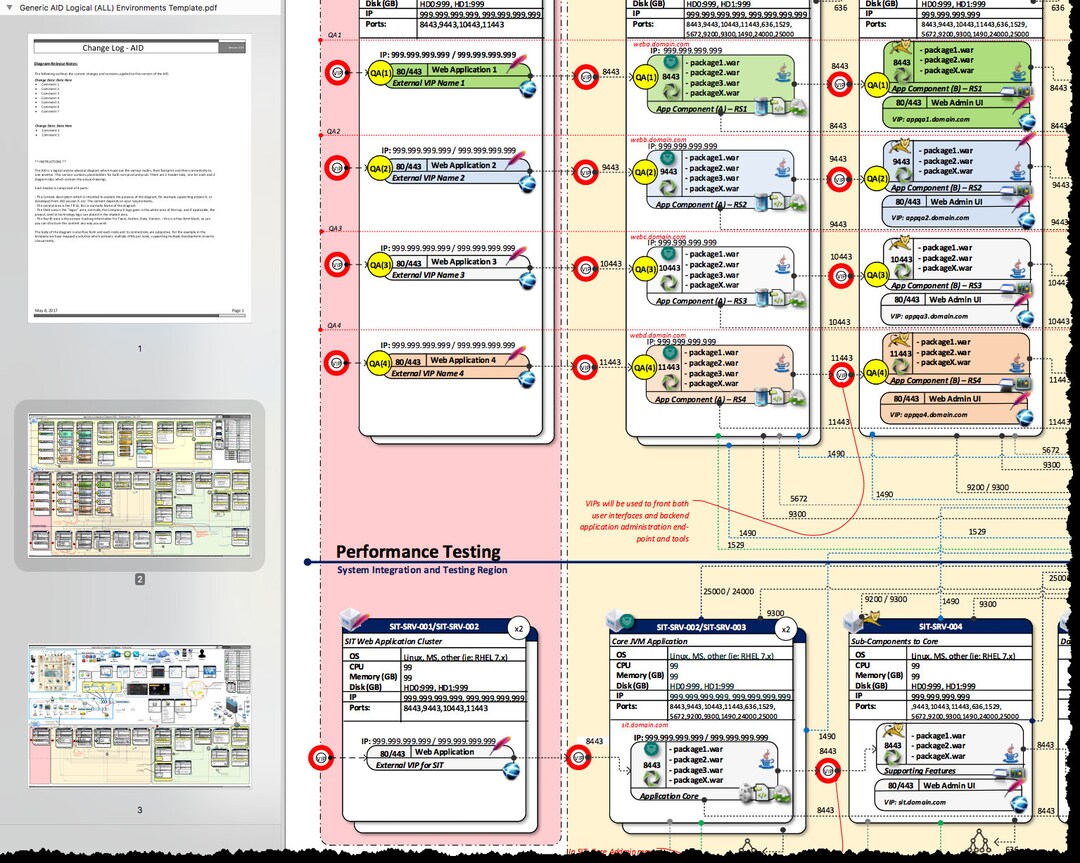
Task: Click the System Integration and Testing Region subtitle
Action: (422, 570)
